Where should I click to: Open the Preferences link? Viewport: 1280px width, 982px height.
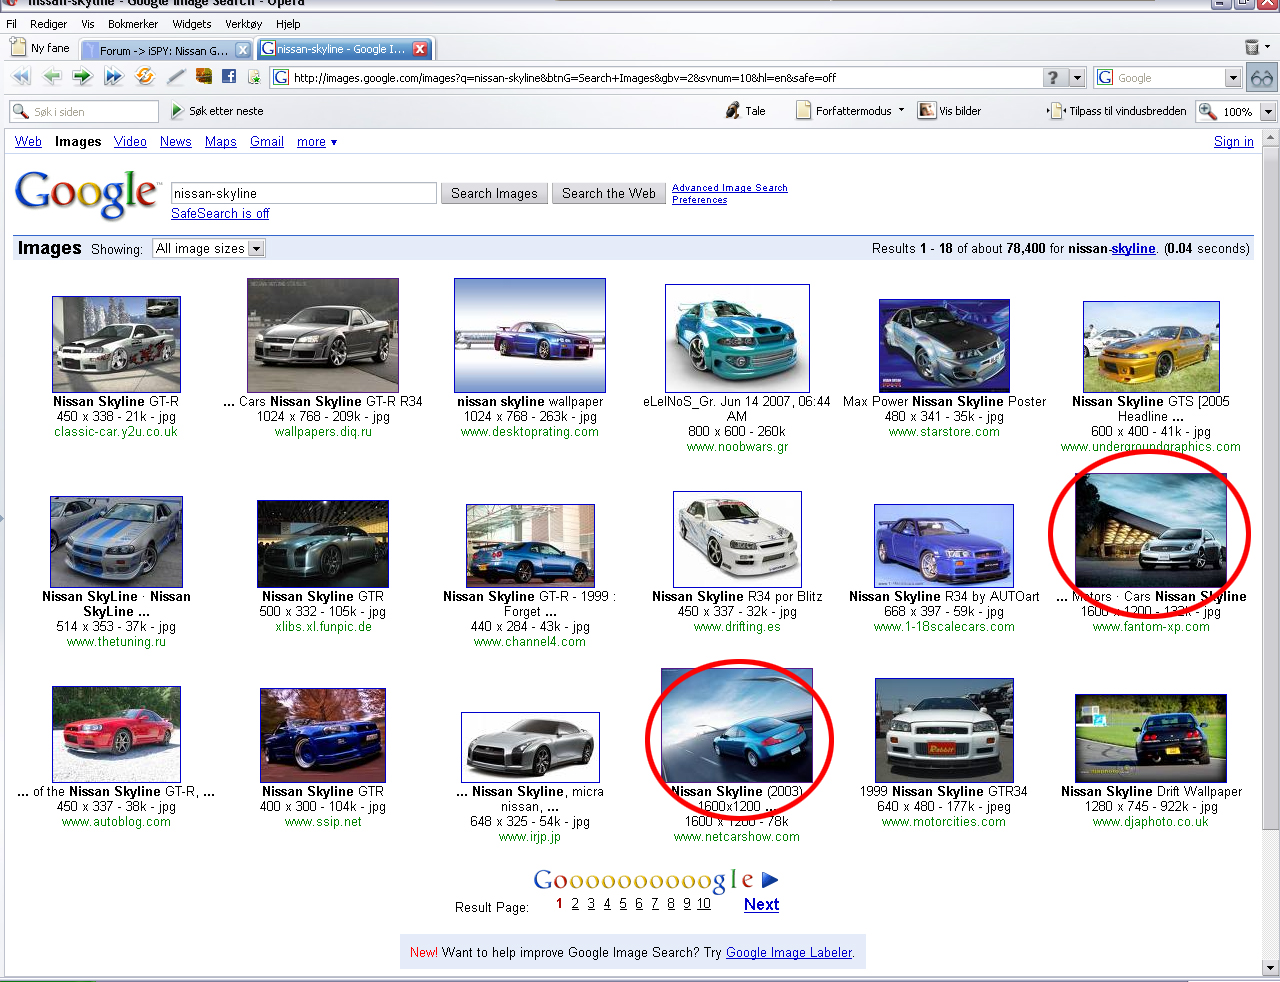(x=700, y=200)
